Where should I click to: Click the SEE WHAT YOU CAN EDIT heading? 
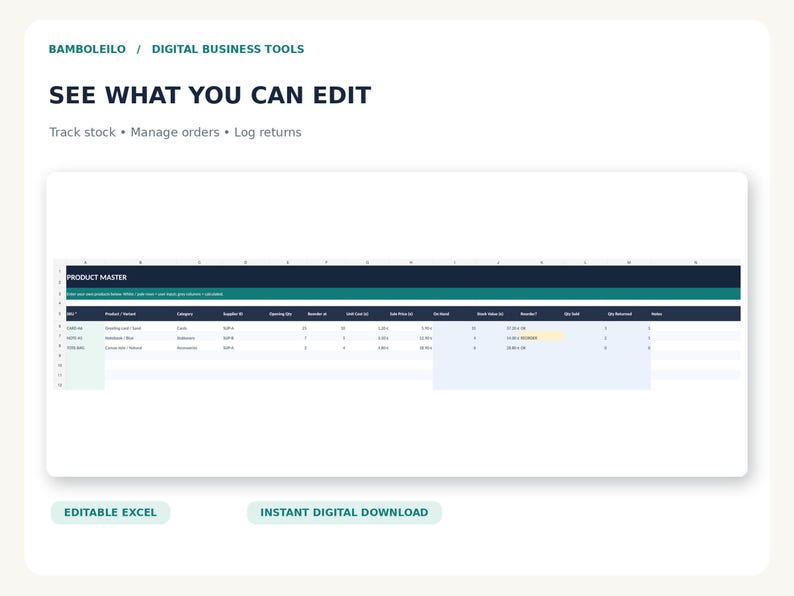pos(210,95)
